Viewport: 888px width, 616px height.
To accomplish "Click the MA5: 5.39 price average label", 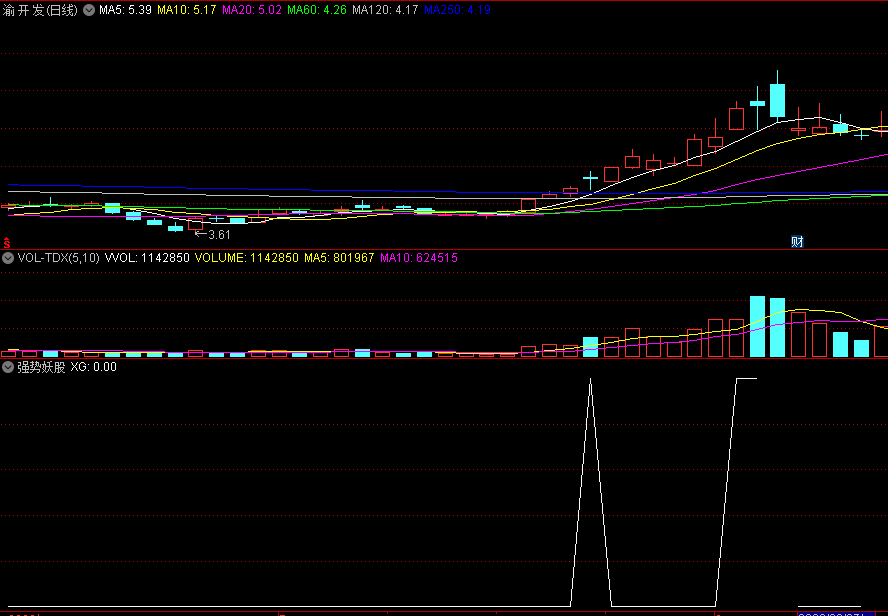I will [125, 10].
